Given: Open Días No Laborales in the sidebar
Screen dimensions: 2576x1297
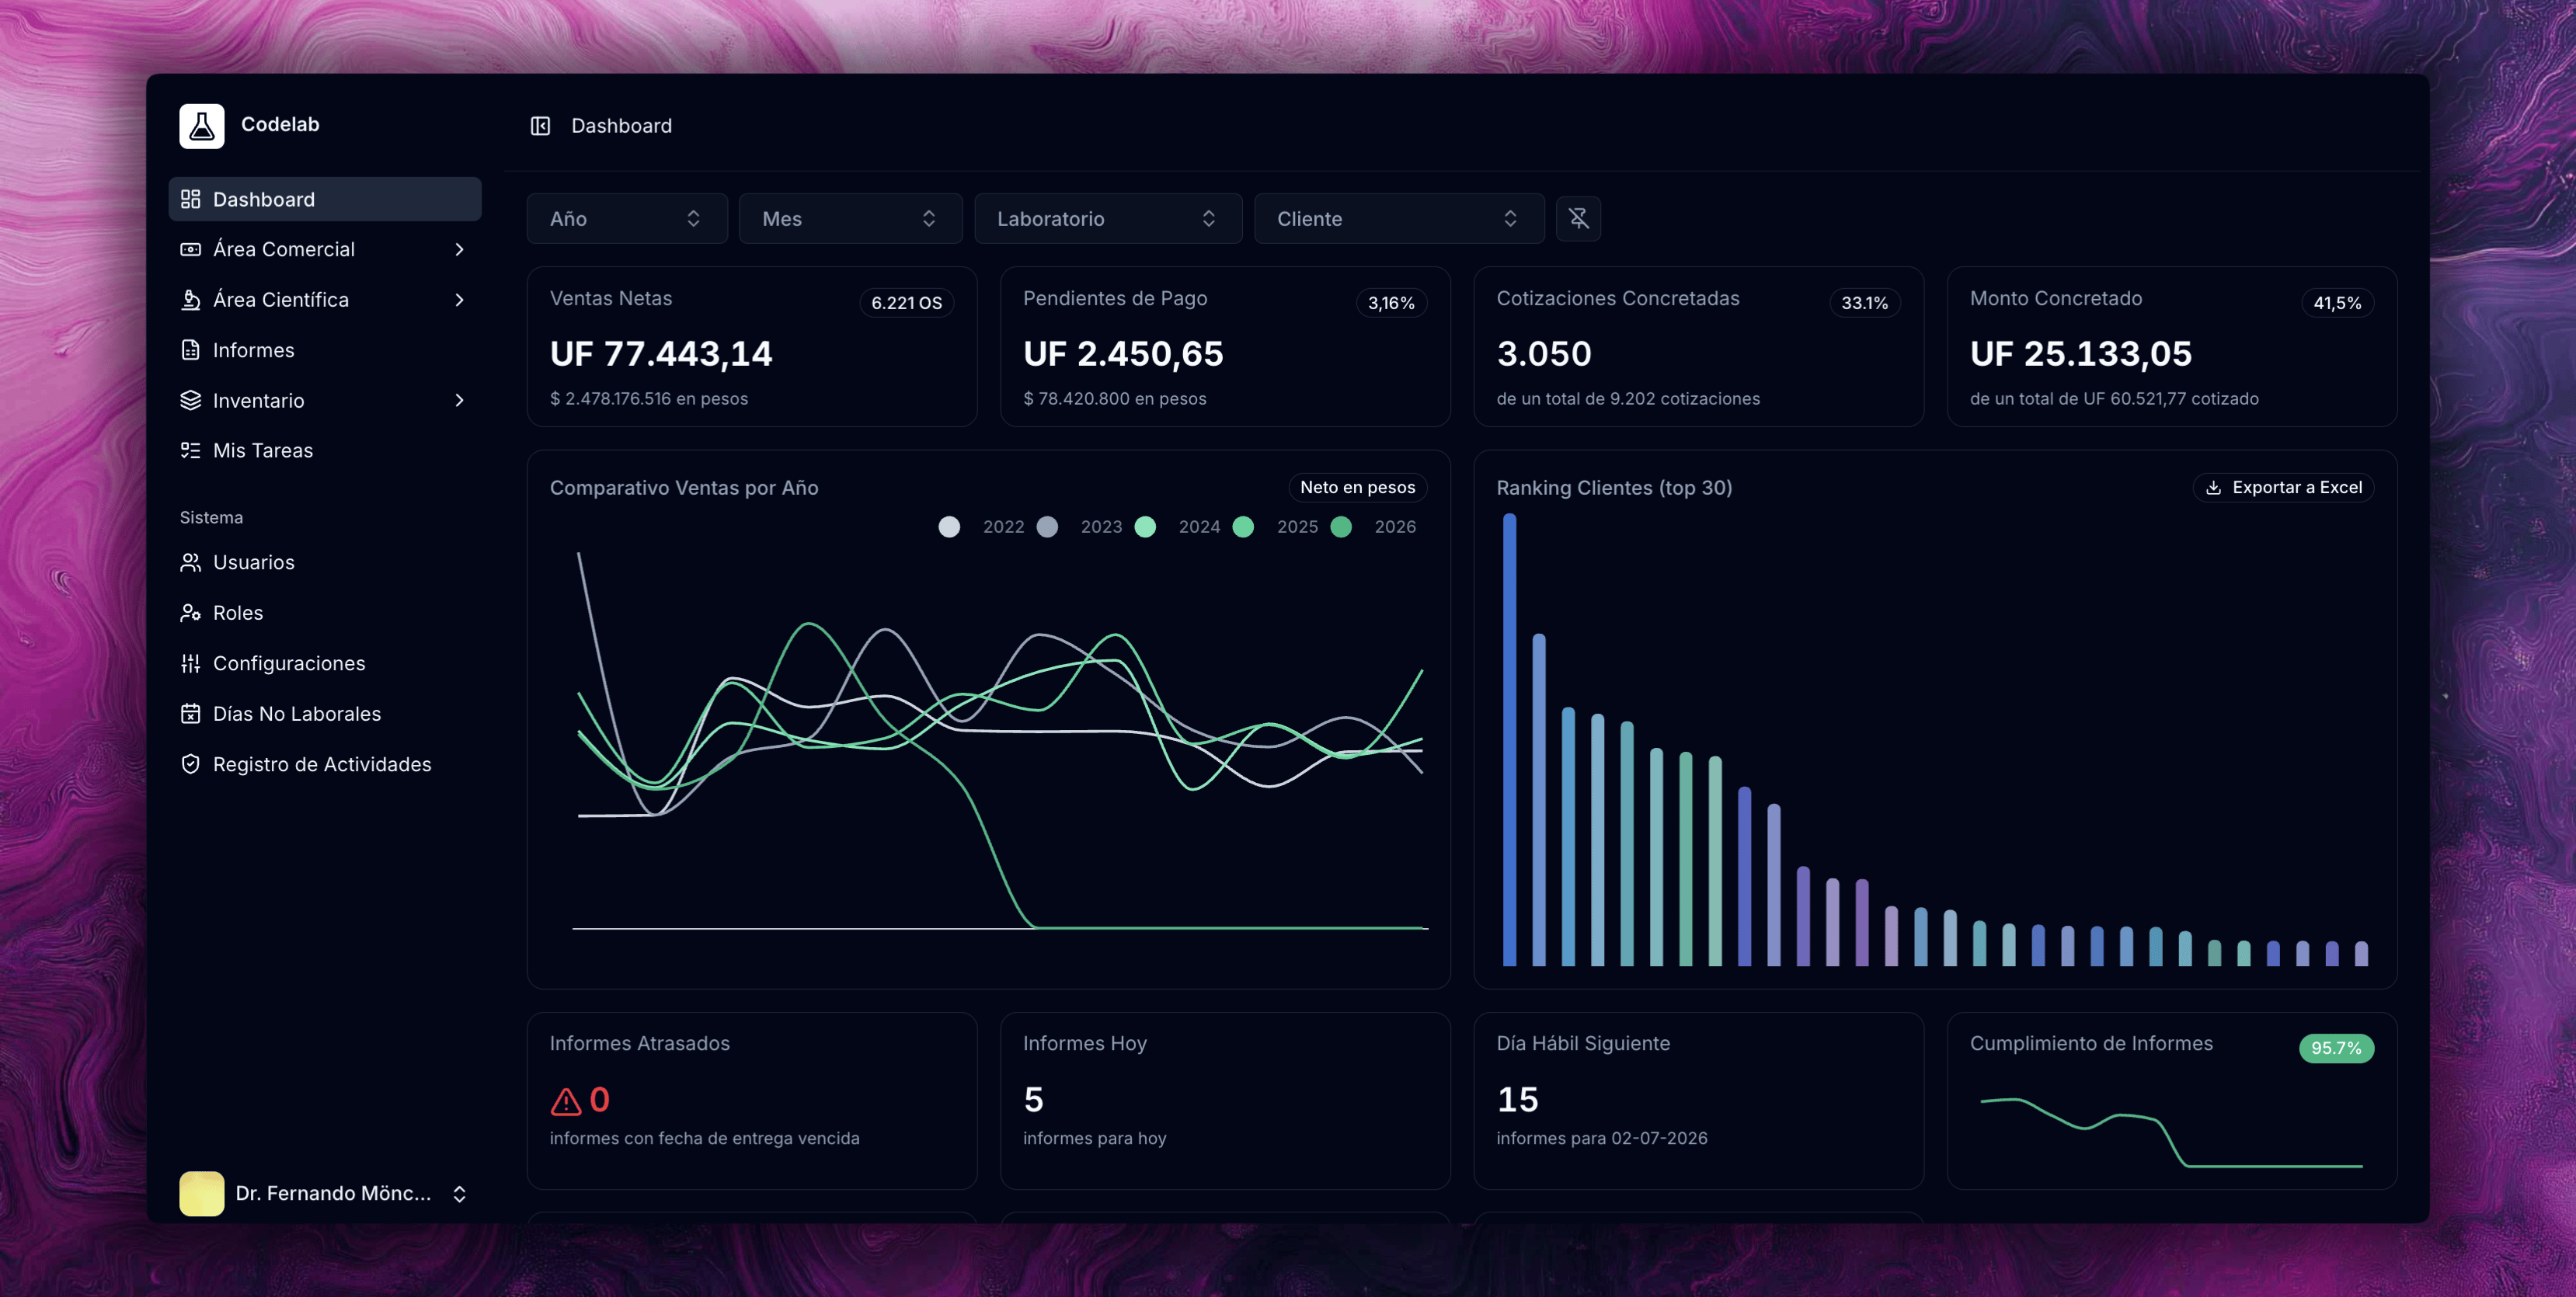Looking at the screenshot, I should click(325, 713).
